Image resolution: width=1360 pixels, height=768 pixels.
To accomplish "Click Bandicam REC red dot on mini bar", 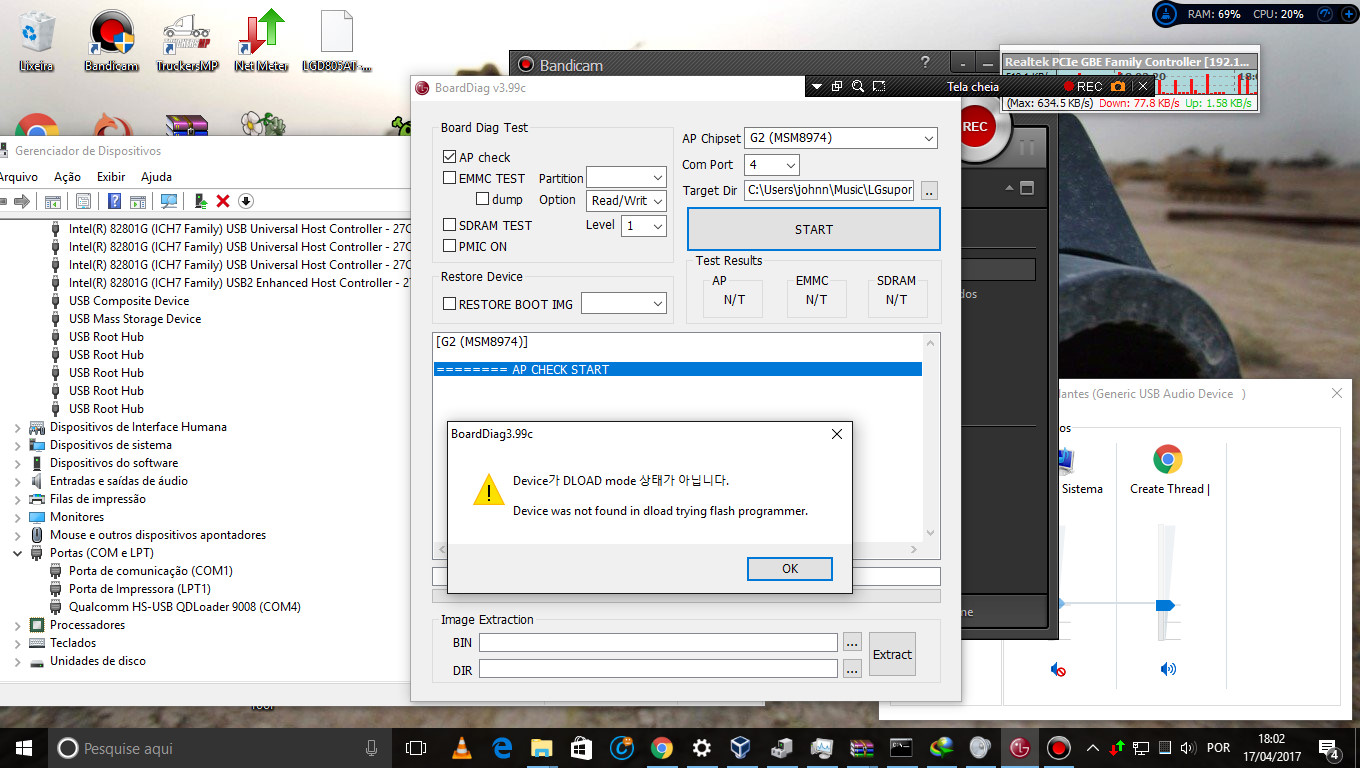I will tap(1068, 87).
